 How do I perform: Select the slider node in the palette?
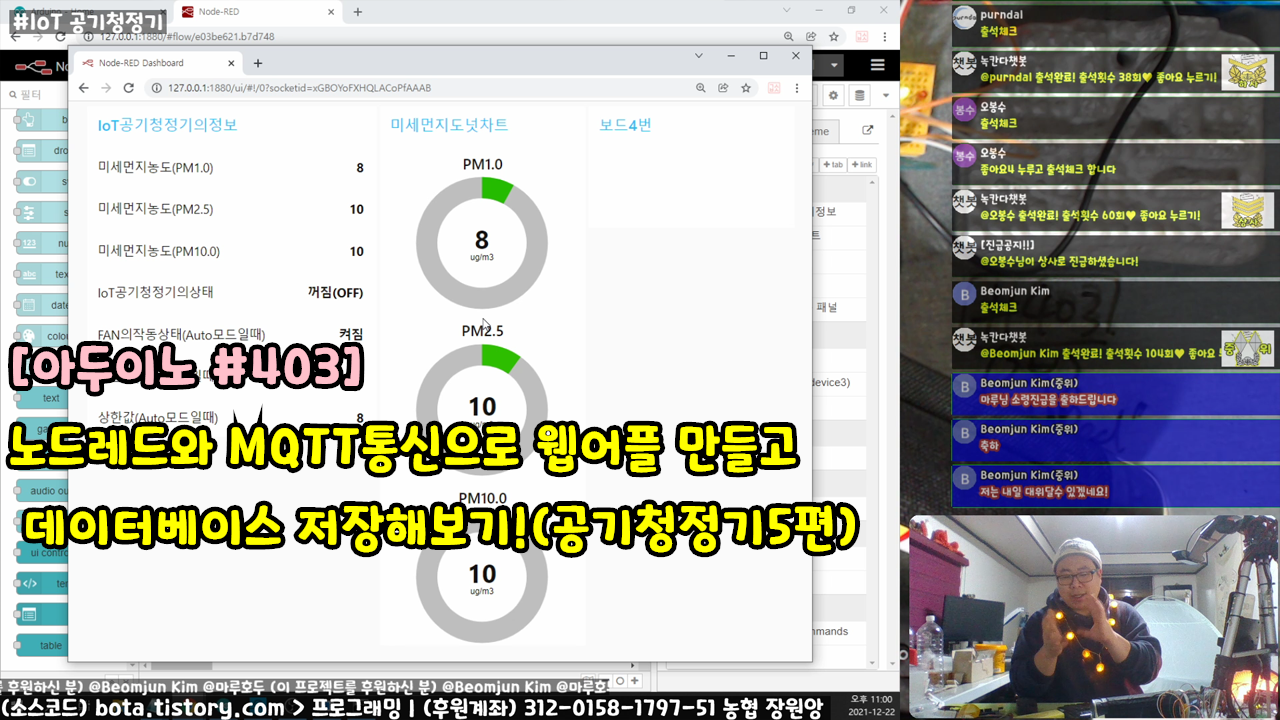(42, 212)
